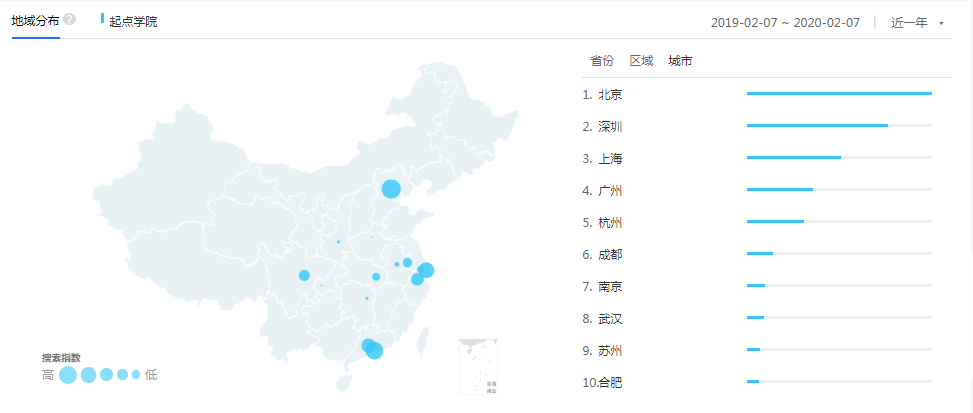Select the 地域分布 tab
Viewport: 973px width, 413px height.
click(x=35, y=20)
